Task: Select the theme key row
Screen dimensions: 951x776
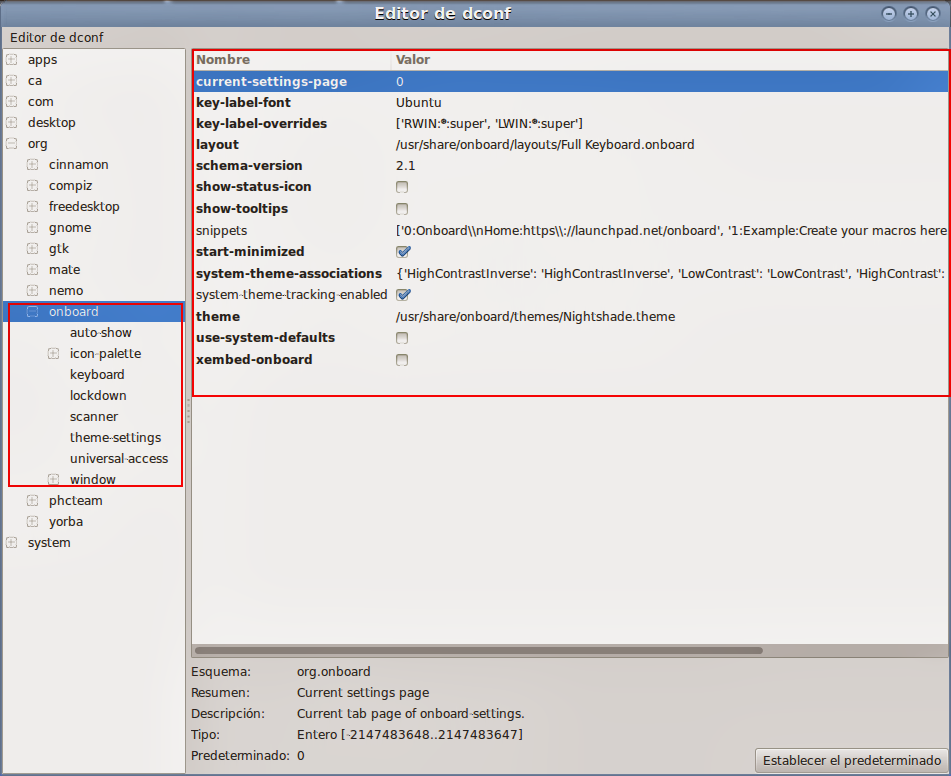Action: [571, 317]
